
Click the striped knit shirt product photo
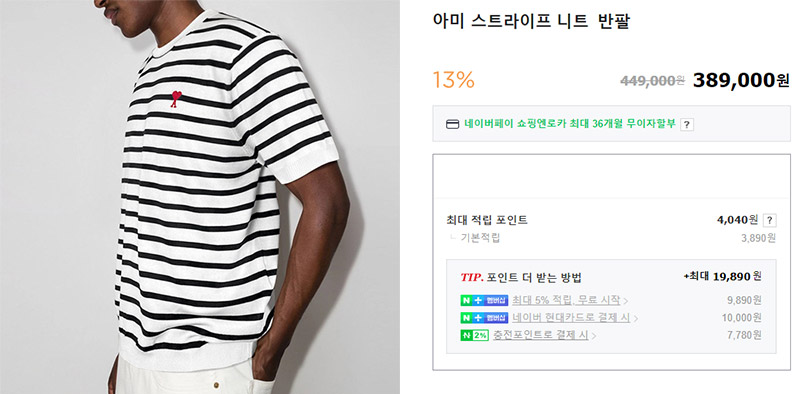(199, 197)
